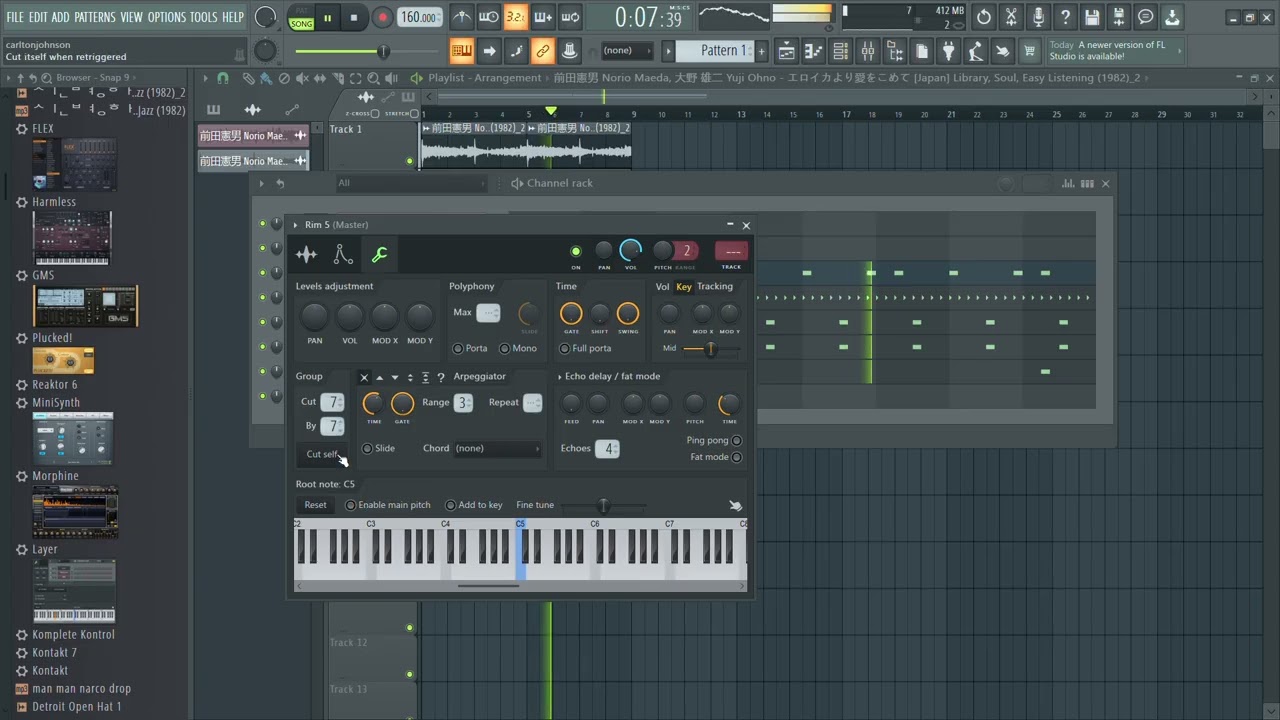This screenshot has height=720, width=1280.
Task: Open the Pattern 1 selector
Action: 717,51
